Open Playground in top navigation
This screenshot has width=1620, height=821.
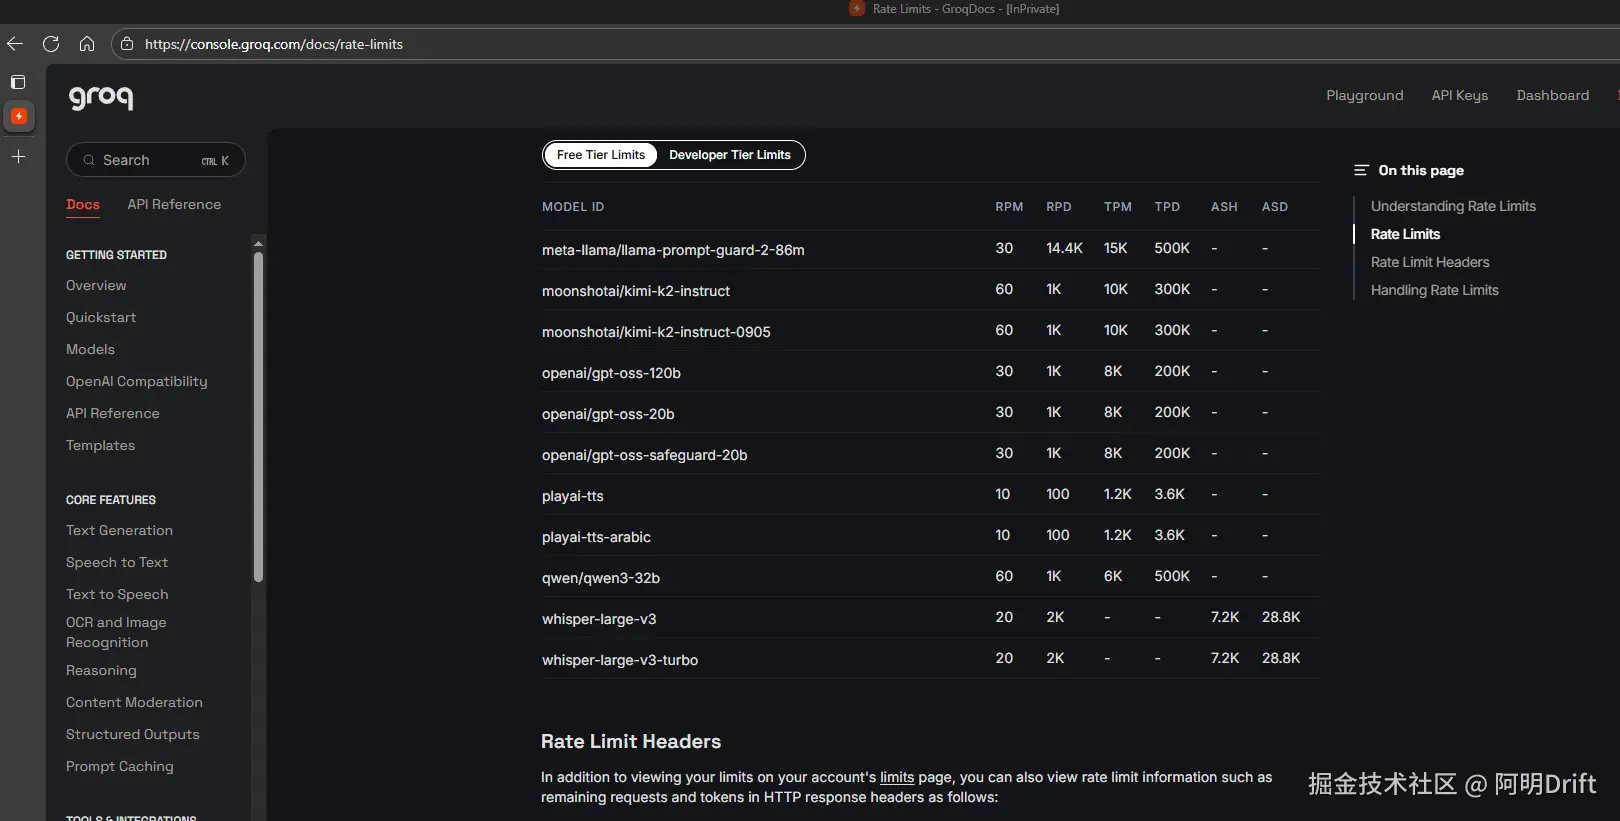point(1365,95)
